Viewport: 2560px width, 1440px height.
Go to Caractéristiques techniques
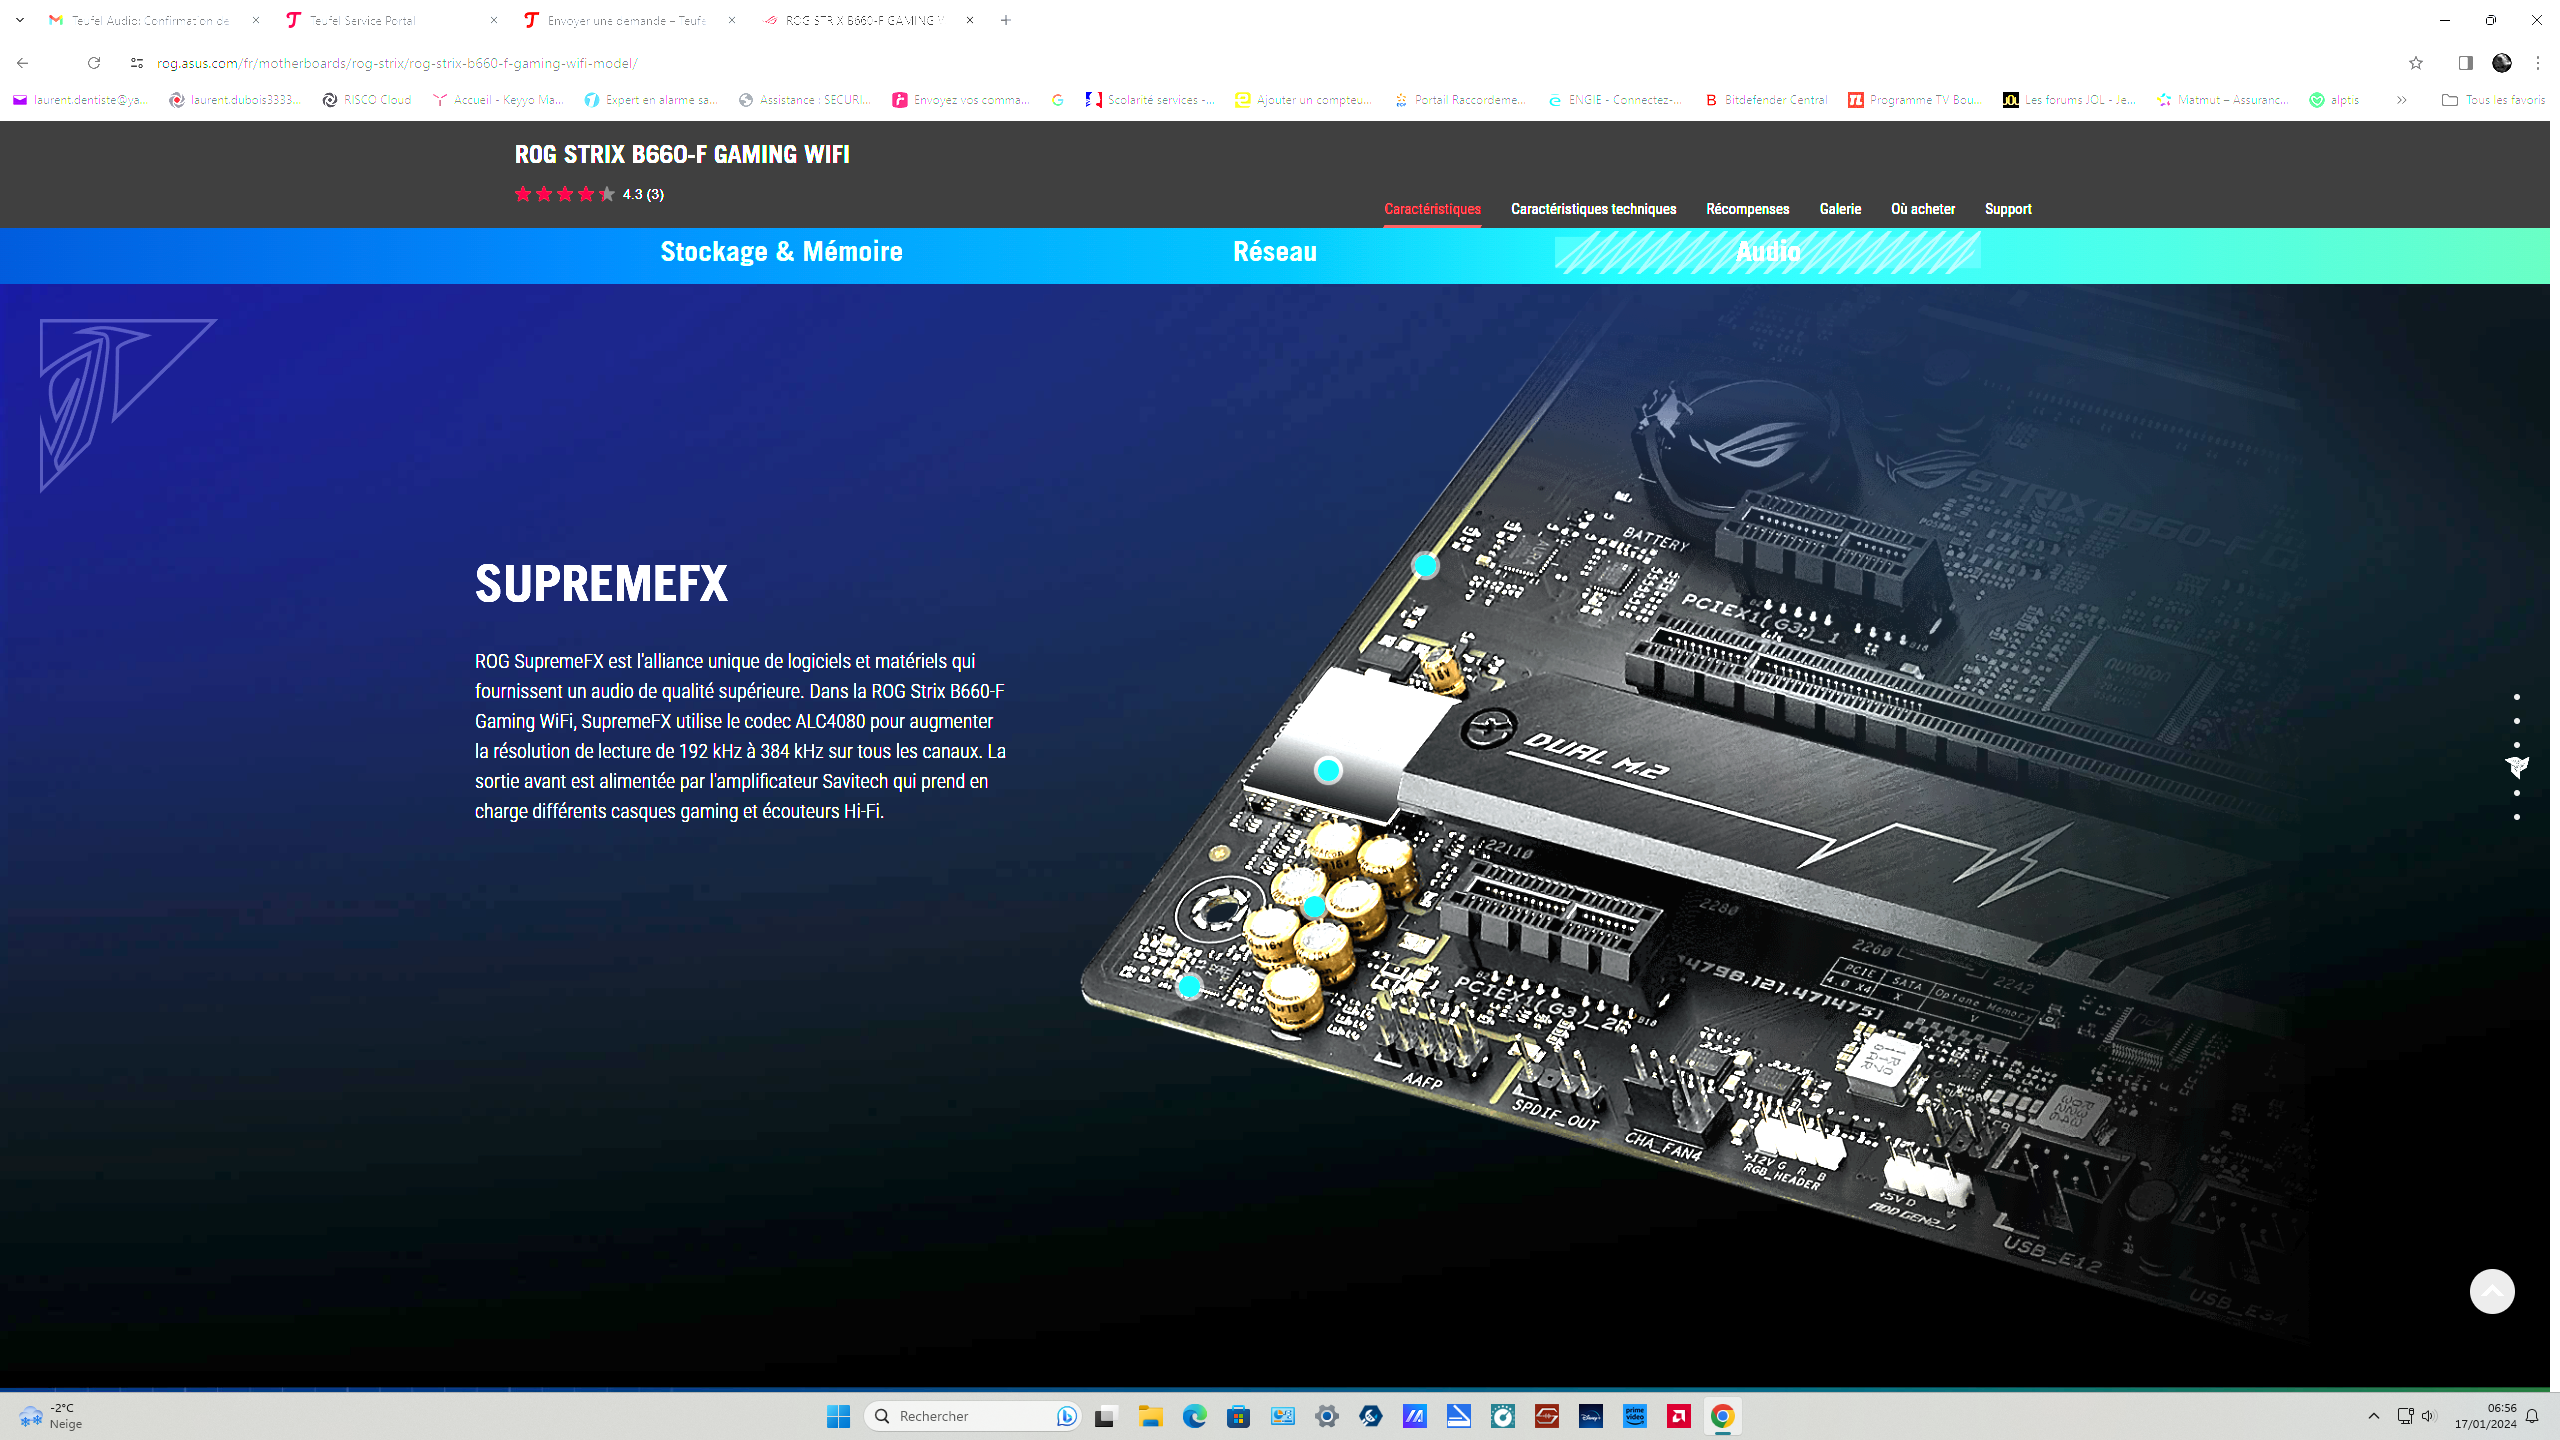(1593, 209)
